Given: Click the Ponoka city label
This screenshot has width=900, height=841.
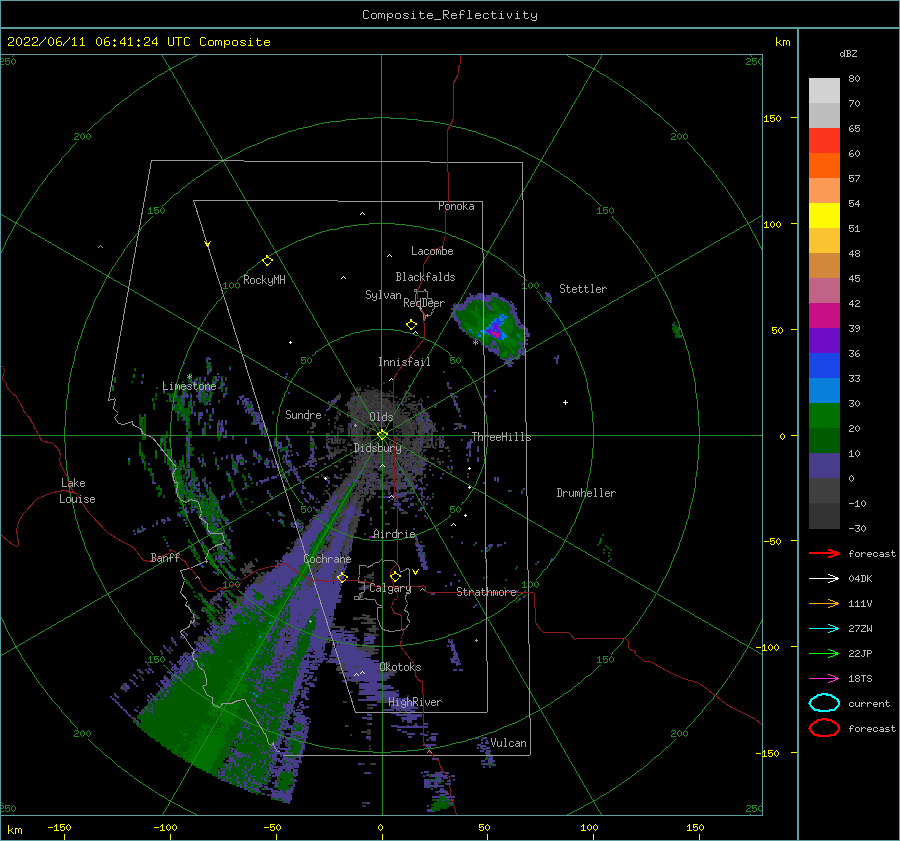Looking at the screenshot, I should pos(456,206).
